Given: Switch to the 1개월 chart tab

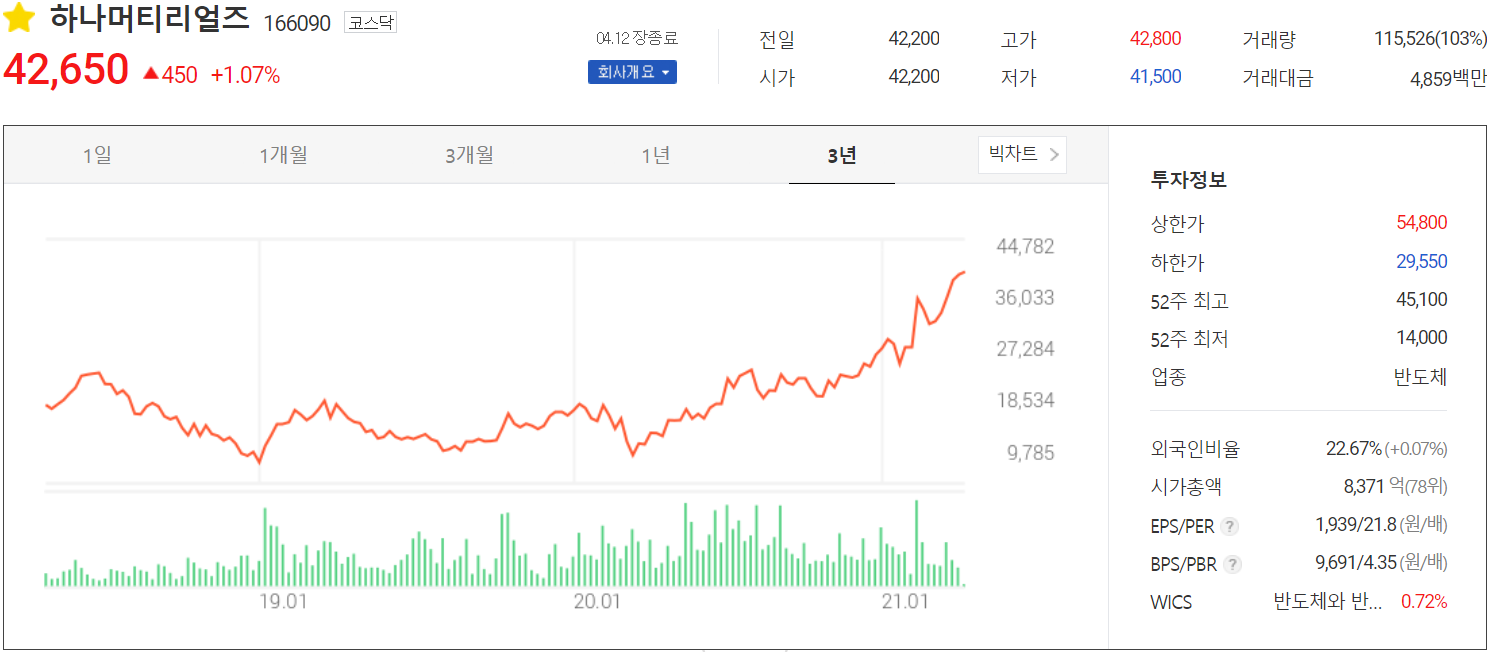Looking at the screenshot, I should 283,155.
